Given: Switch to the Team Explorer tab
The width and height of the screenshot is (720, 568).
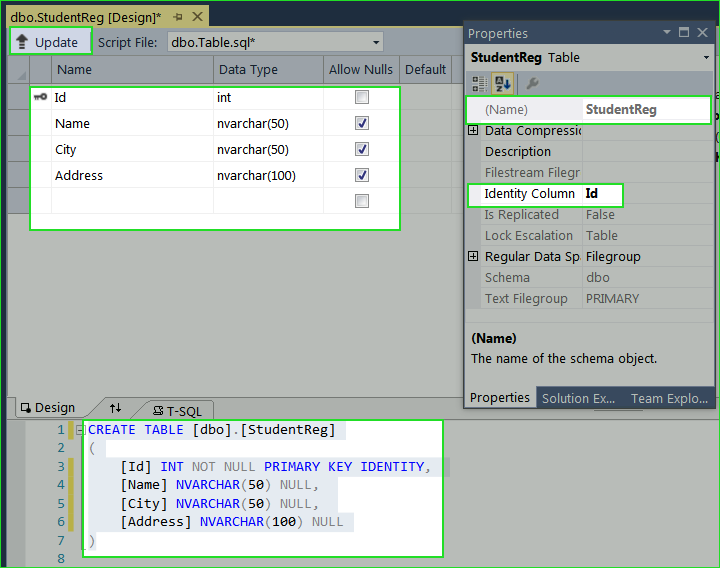Looking at the screenshot, I should 669,398.
